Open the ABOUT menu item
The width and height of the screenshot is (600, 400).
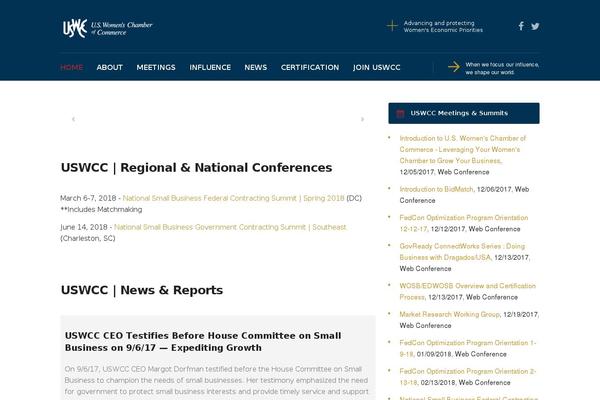tap(109, 67)
